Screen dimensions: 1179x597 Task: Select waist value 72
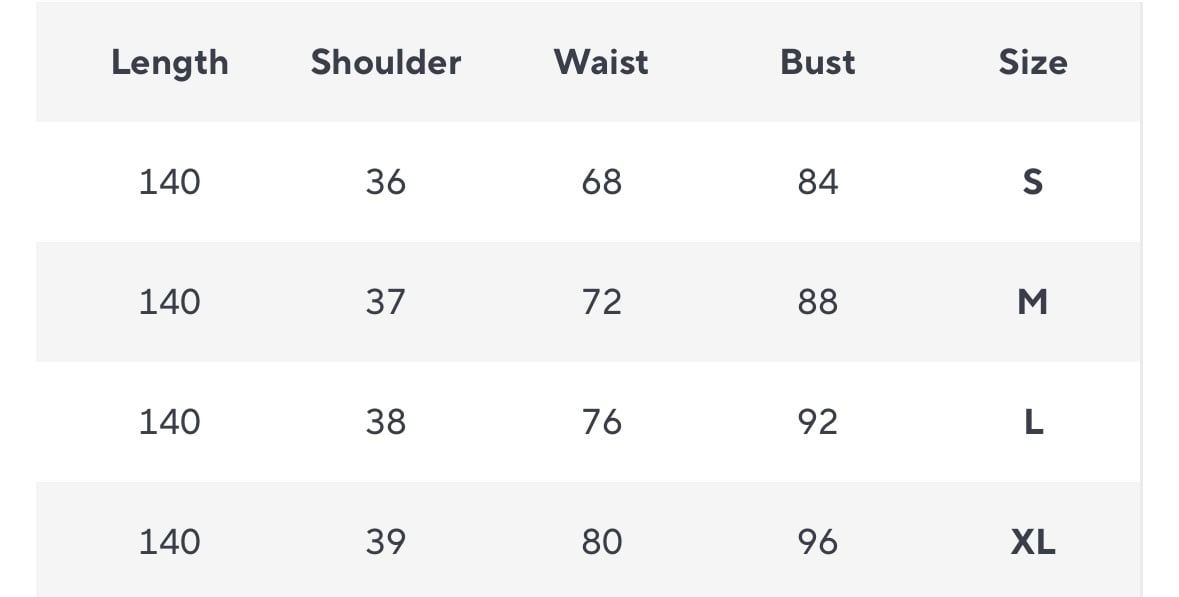click(601, 302)
